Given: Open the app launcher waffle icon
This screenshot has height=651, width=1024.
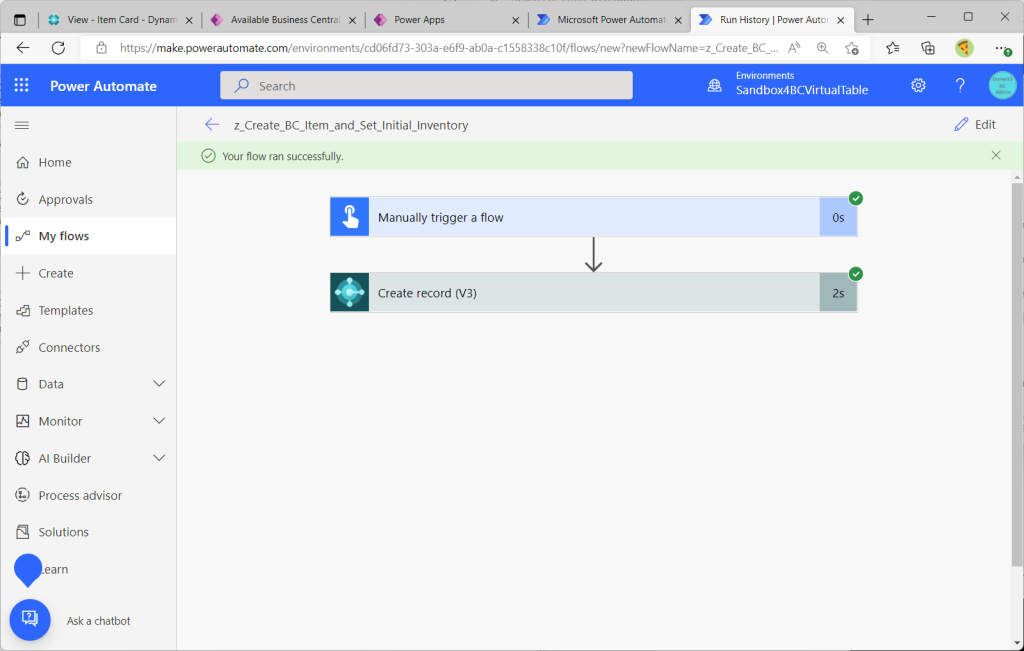Looking at the screenshot, I should pyautogui.click(x=22, y=86).
